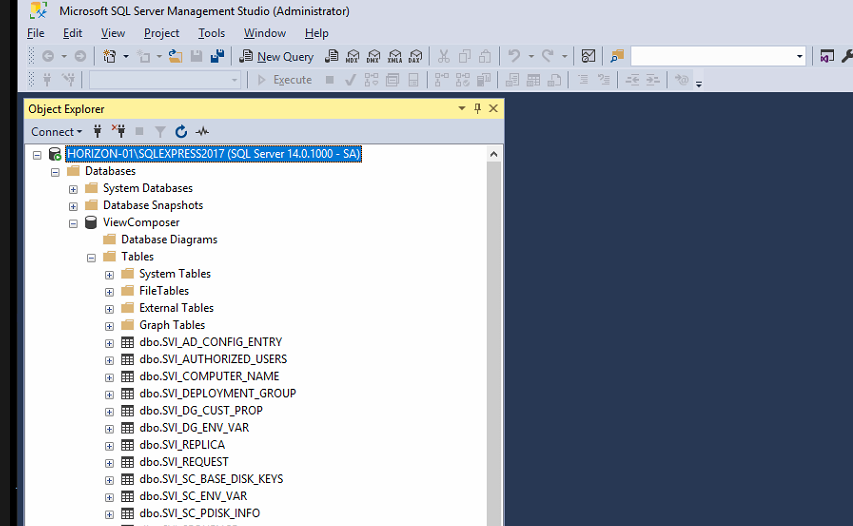Open the Edit menu
The width and height of the screenshot is (853, 526).
click(72, 33)
